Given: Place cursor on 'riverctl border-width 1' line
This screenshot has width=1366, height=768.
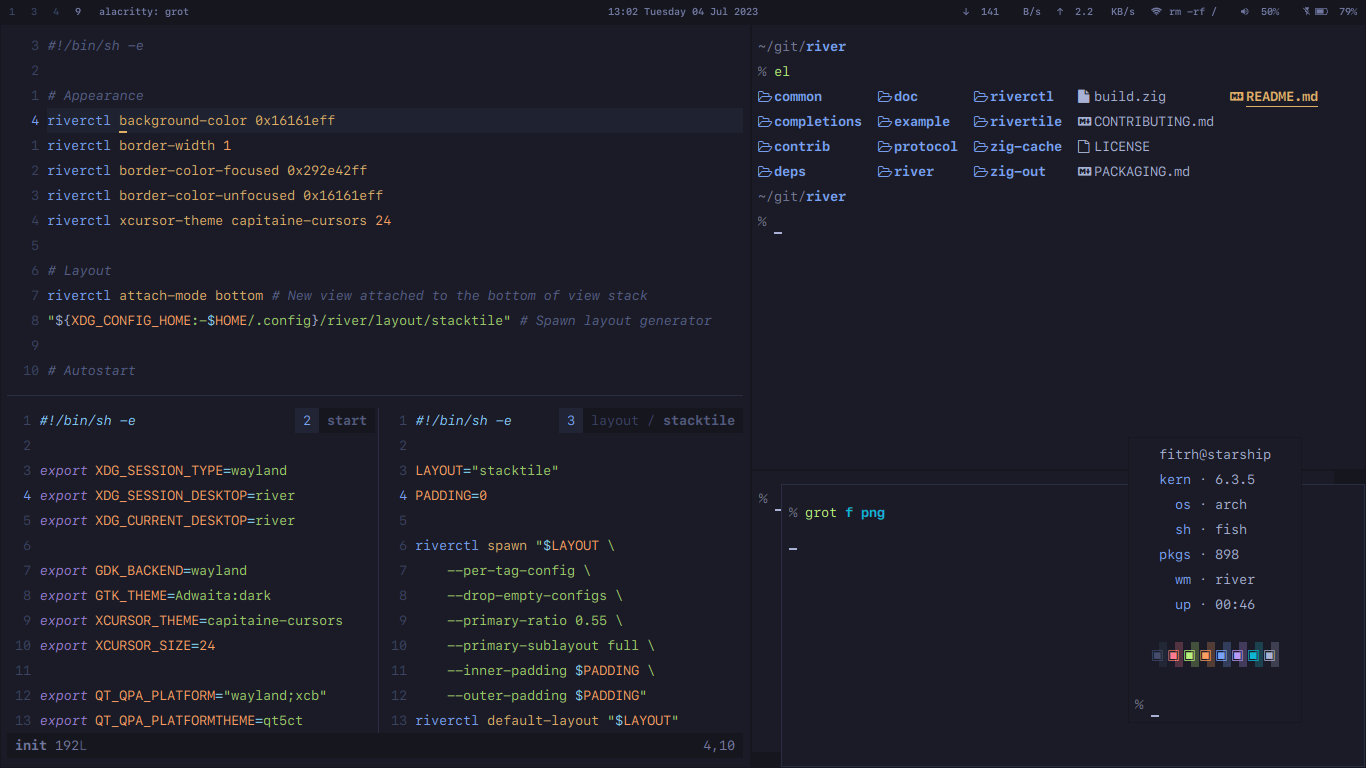Looking at the screenshot, I should pyautogui.click(x=139, y=146).
